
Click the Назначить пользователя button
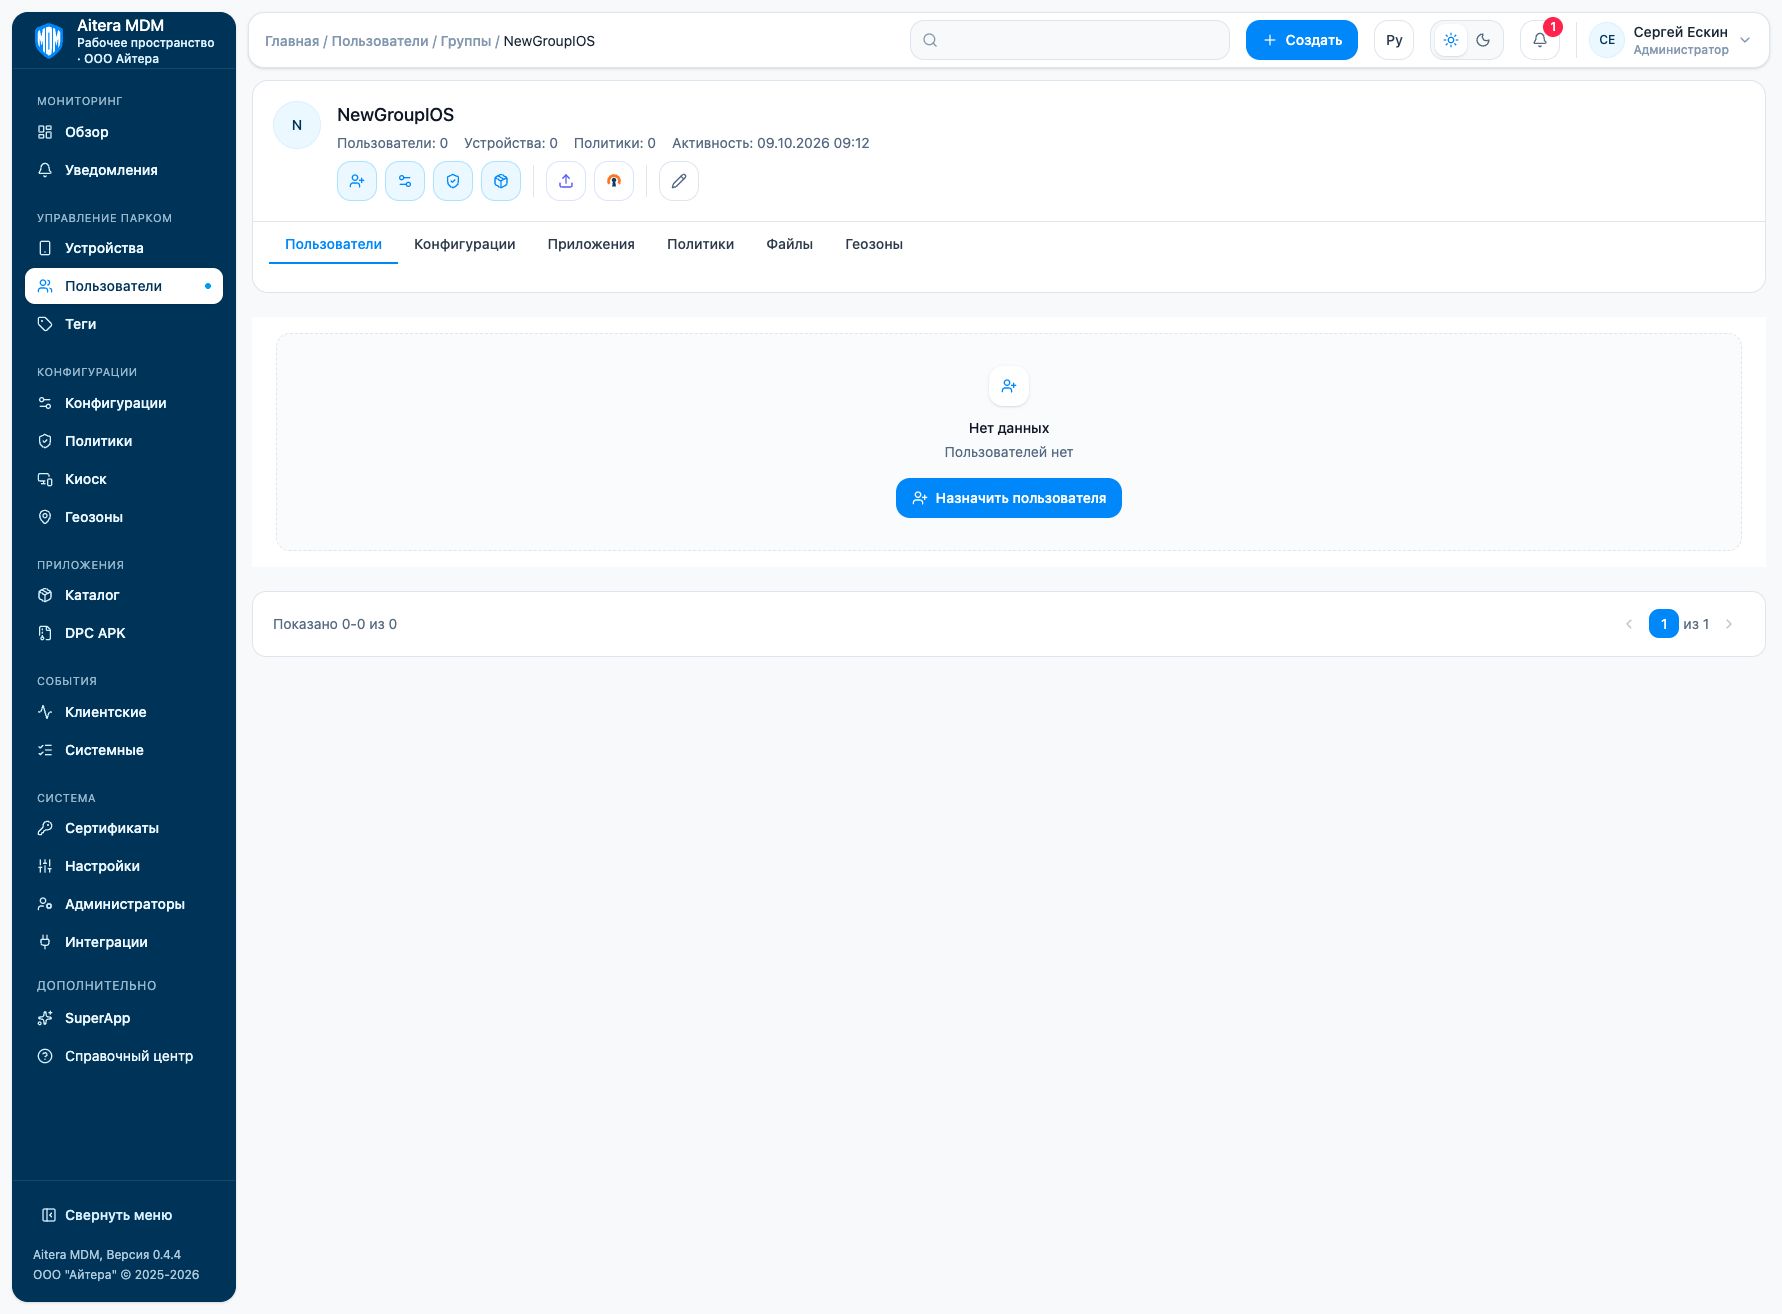pos(1009,498)
